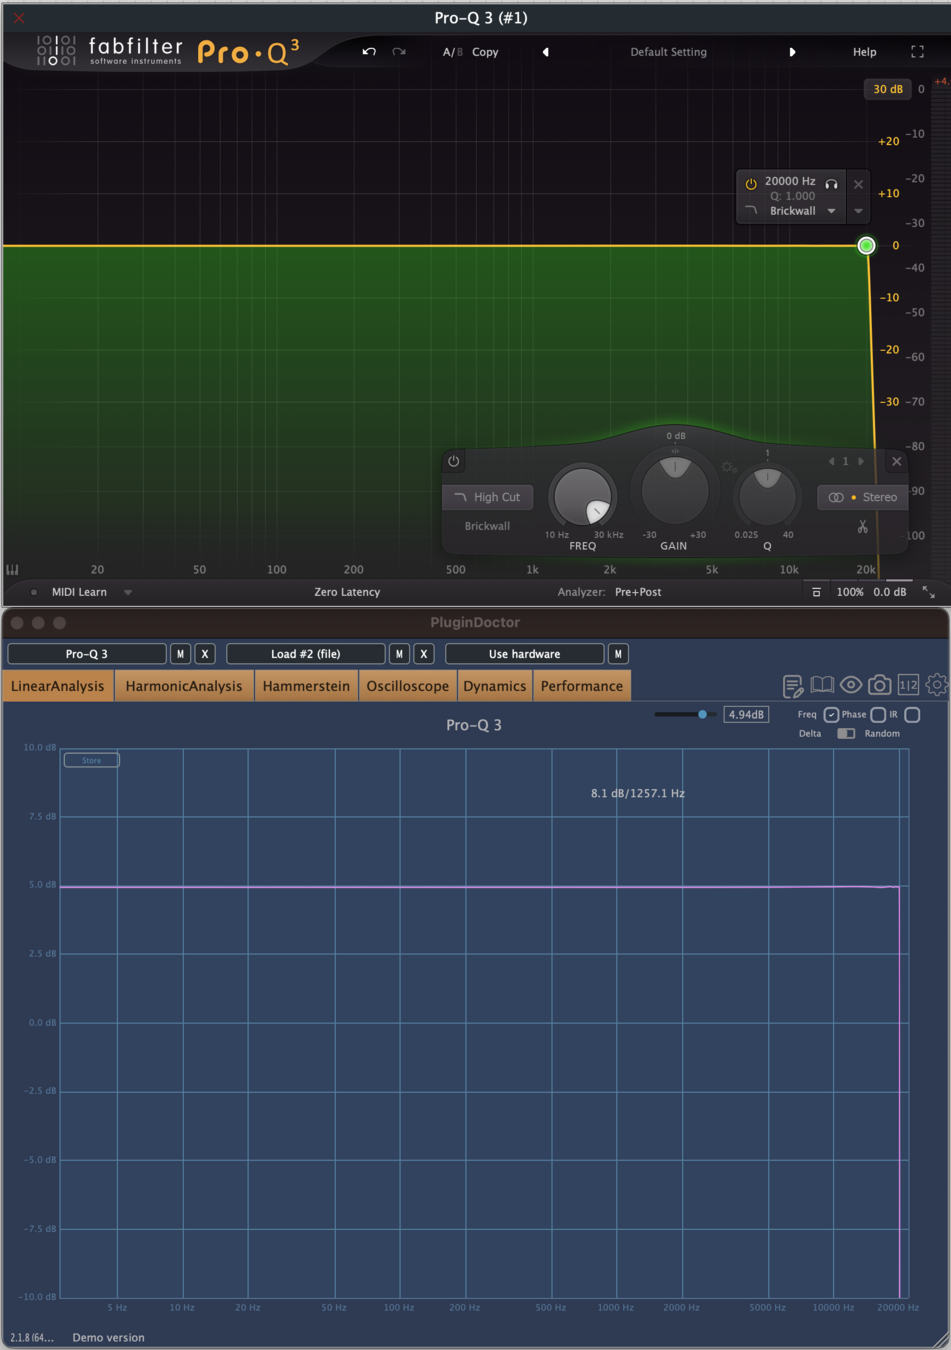Change the Zero Latency processing mode
This screenshot has width=951, height=1350.
click(x=347, y=592)
